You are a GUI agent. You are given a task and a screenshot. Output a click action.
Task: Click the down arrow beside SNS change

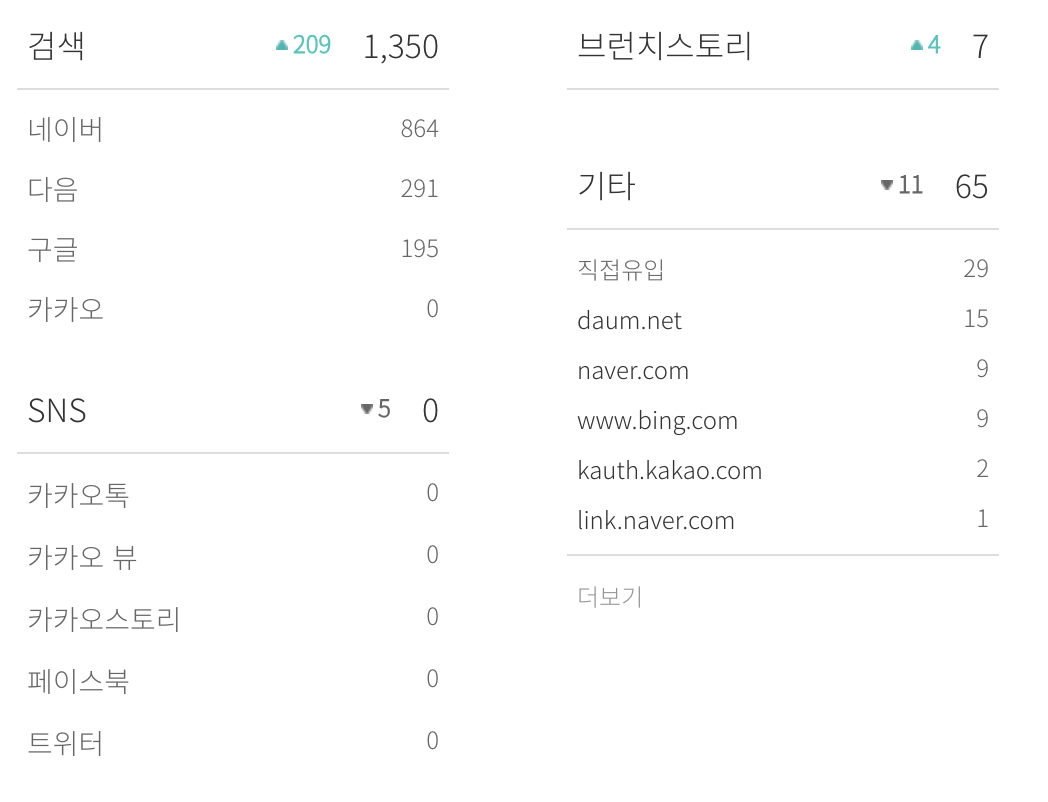[x=366, y=409]
